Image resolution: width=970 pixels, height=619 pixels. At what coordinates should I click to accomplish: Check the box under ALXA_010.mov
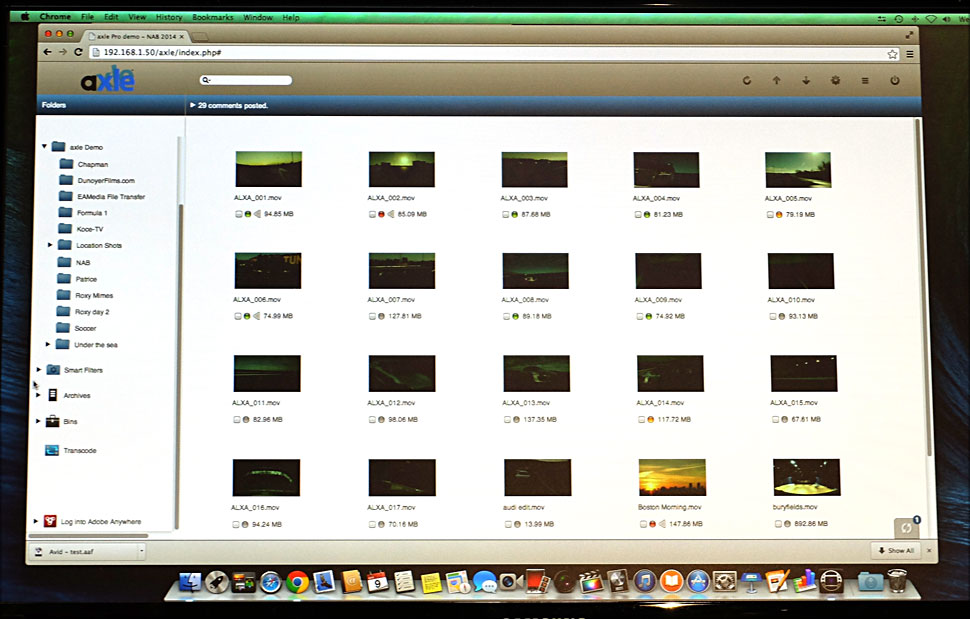772,316
